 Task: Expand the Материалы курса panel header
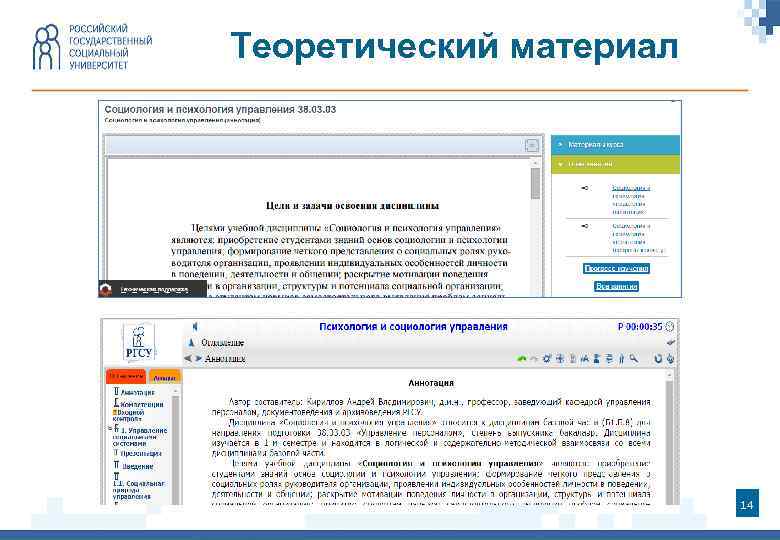point(615,145)
